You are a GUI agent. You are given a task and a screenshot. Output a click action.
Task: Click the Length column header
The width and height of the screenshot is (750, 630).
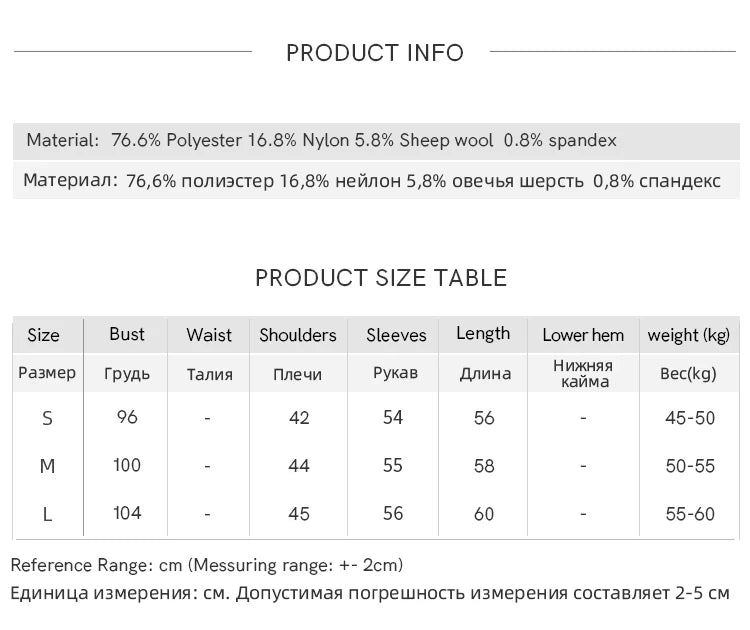483,334
